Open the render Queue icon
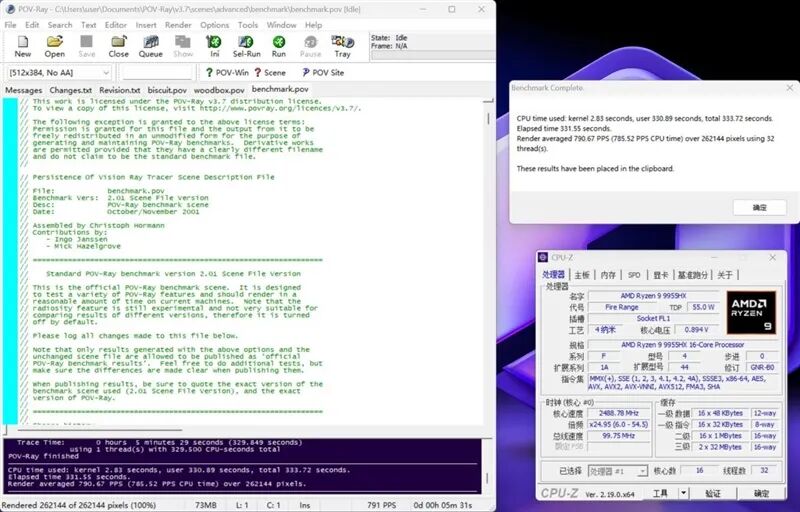800x512 pixels. click(151, 46)
